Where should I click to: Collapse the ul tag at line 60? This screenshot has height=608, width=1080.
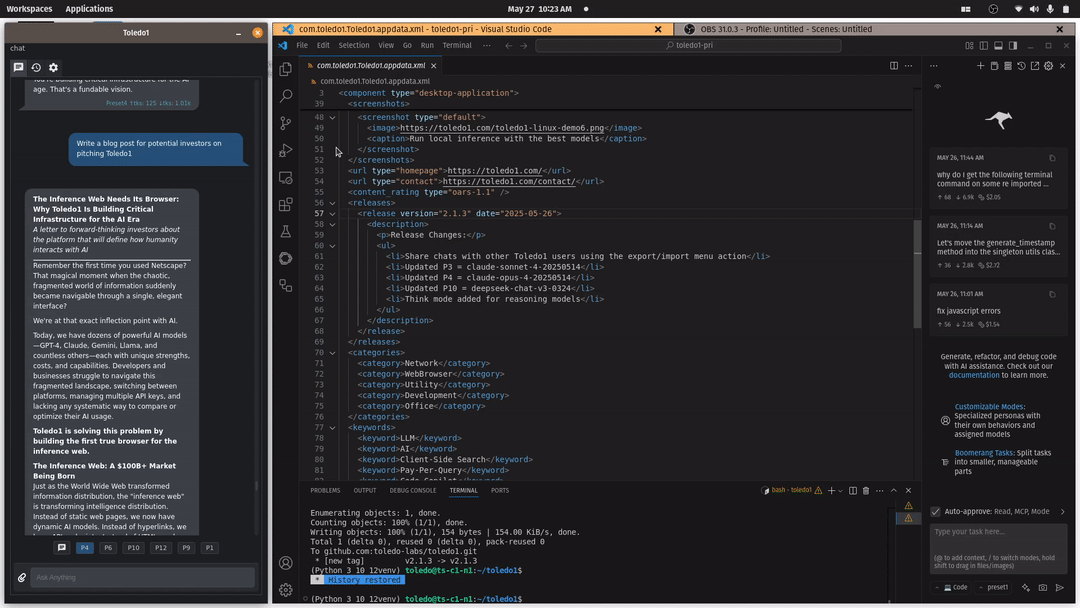333,246
